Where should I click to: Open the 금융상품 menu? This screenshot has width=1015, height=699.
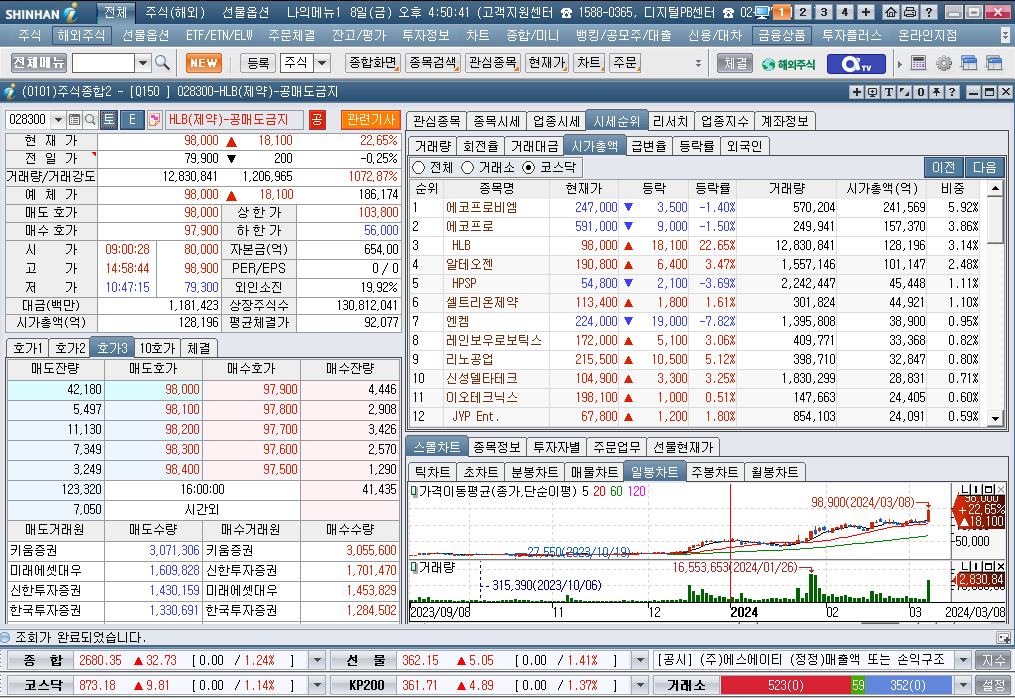pyautogui.click(x=782, y=36)
